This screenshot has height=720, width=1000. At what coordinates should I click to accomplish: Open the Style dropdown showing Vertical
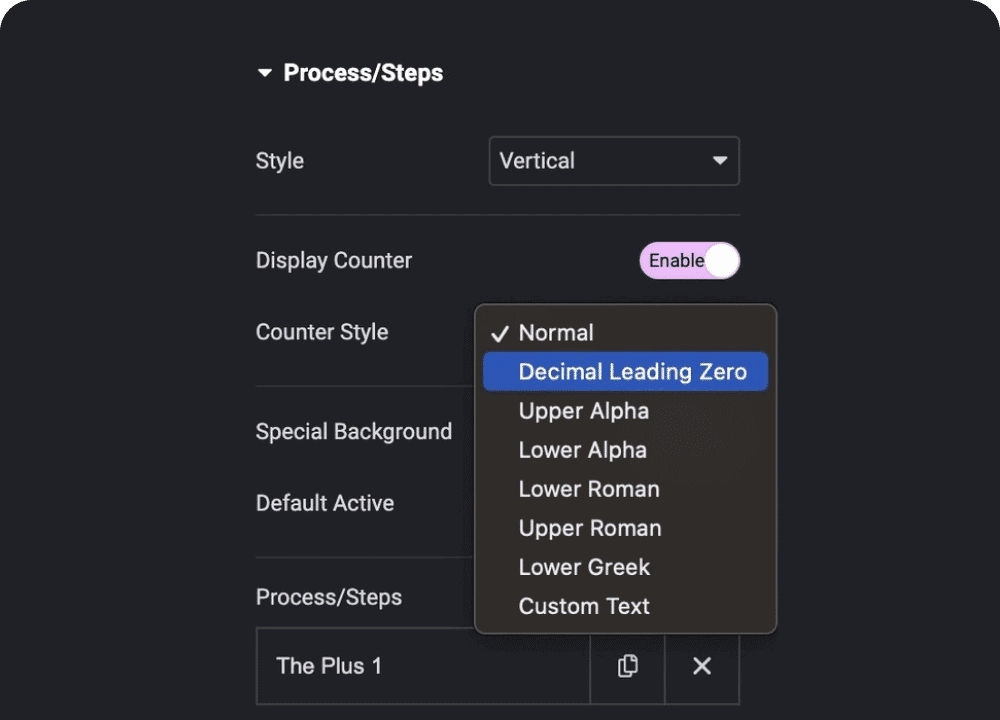tap(613, 161)
